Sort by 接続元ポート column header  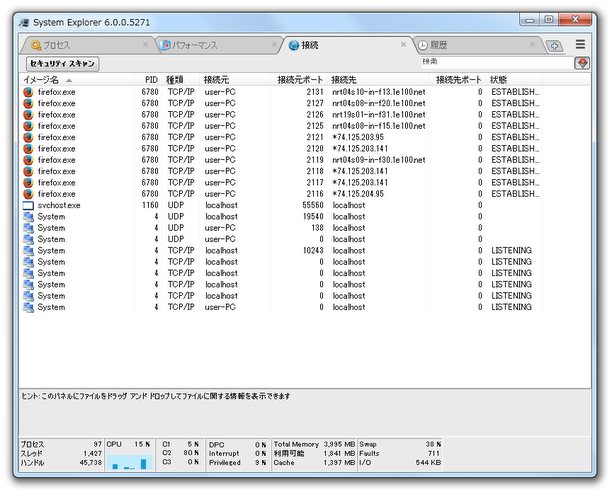pos(299,80)
